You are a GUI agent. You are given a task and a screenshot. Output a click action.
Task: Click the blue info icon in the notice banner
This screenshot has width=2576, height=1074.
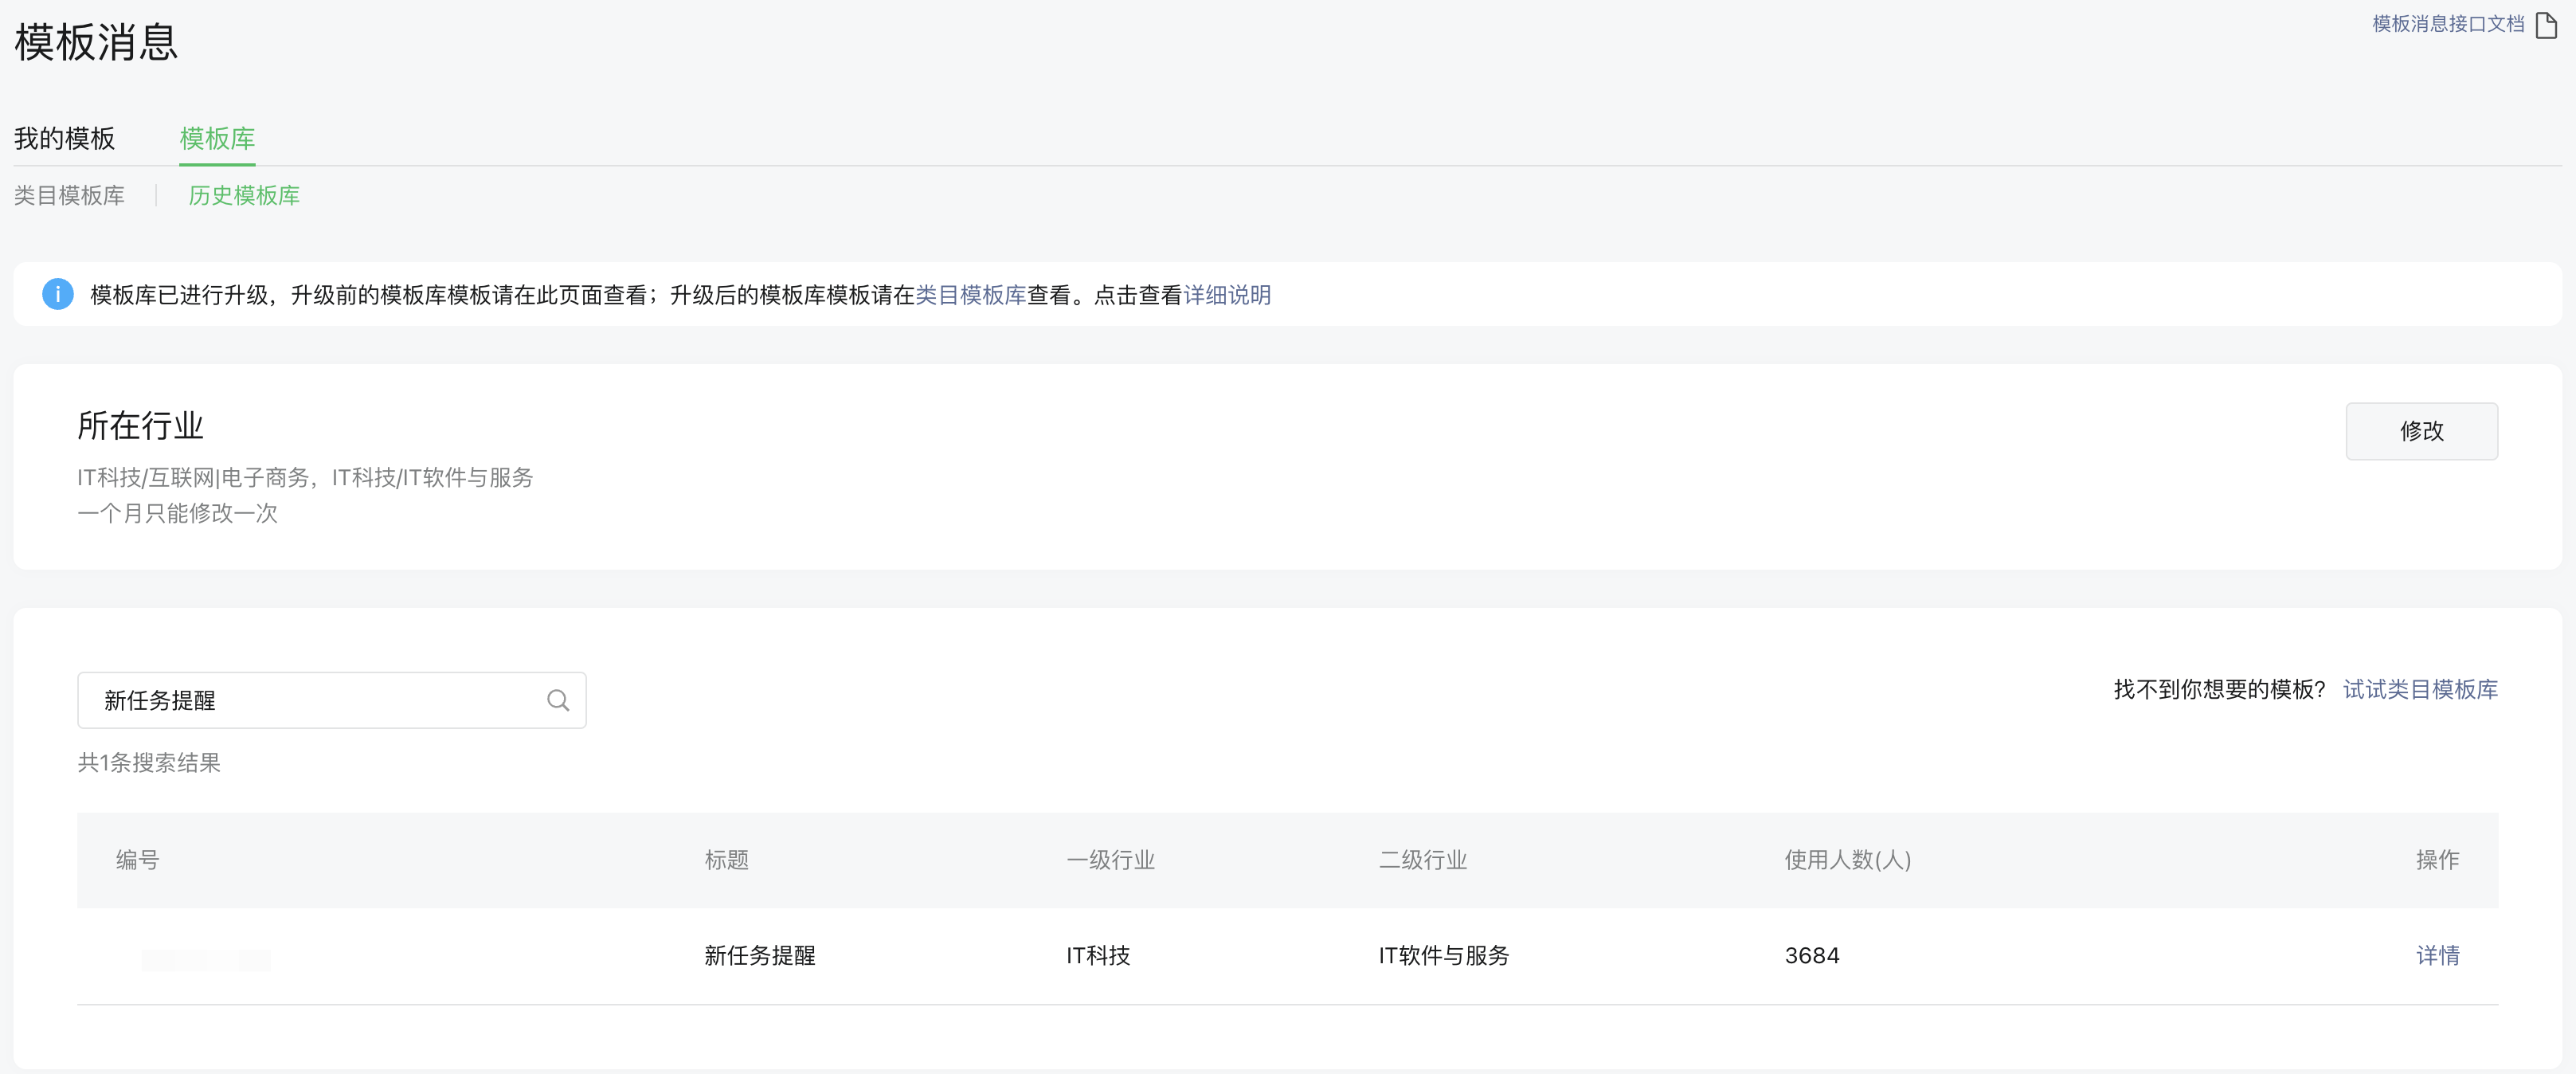tap(57, 294)
